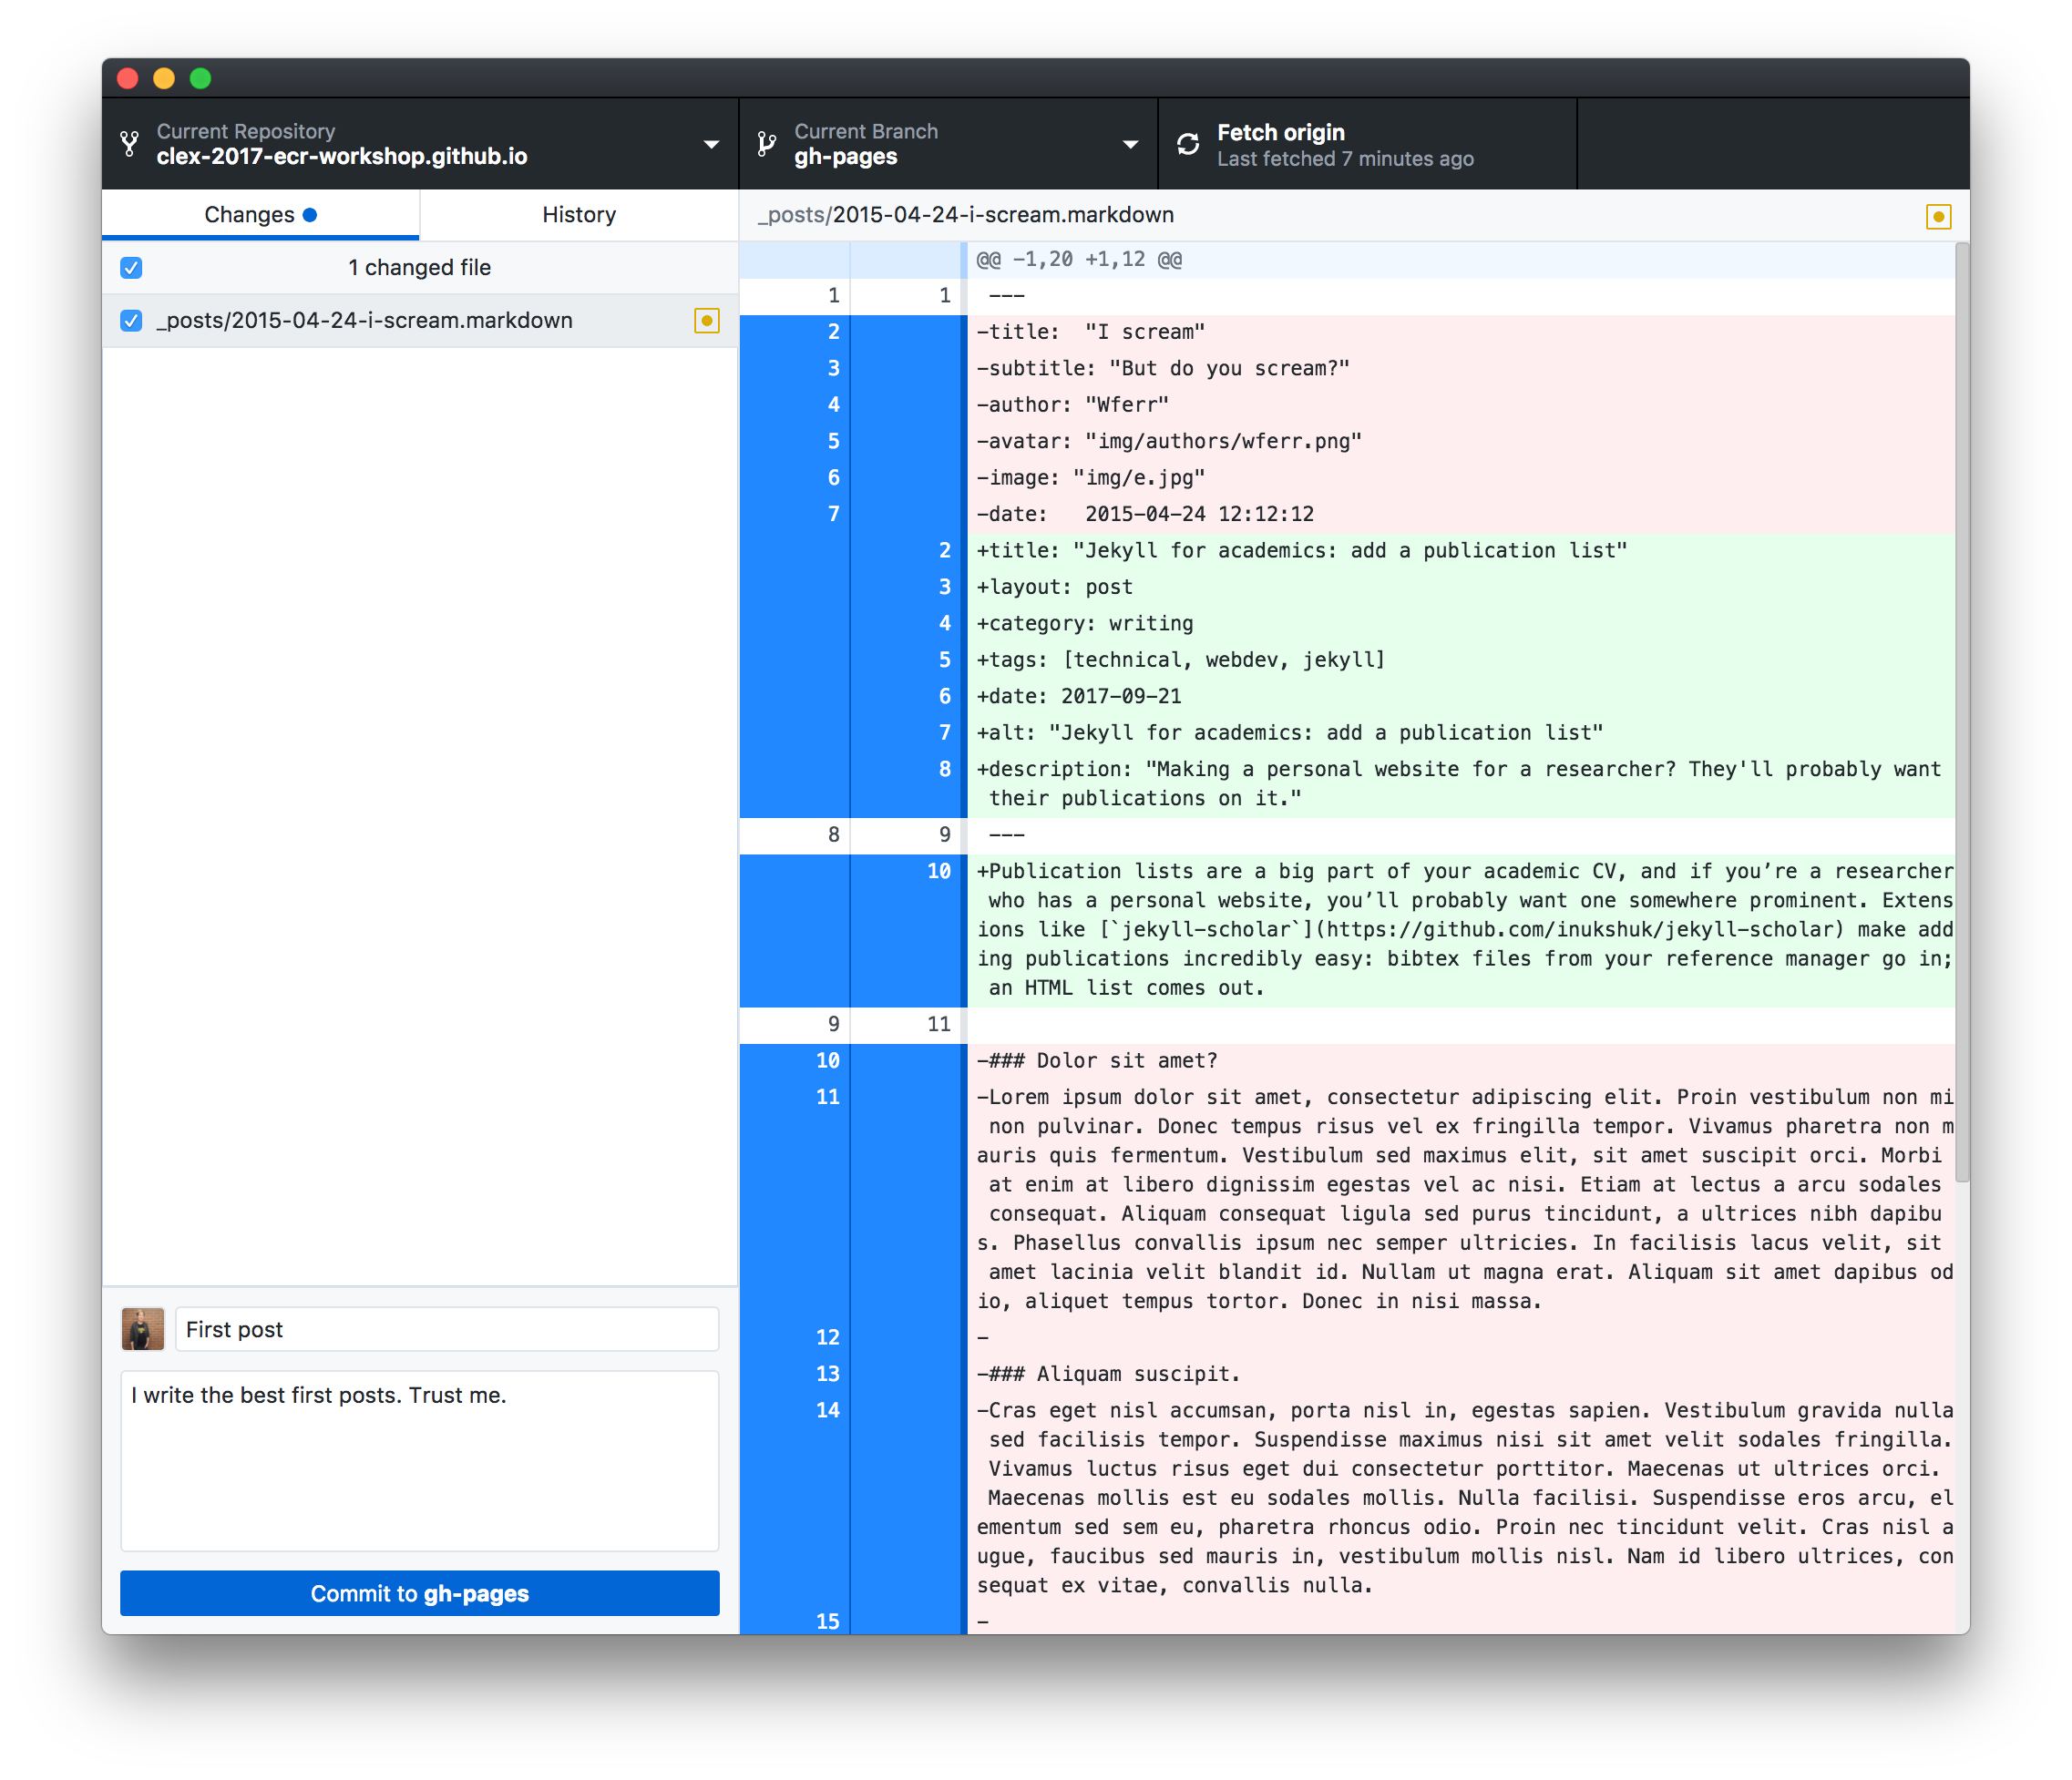This screenshot has height=1780, width=2072.
Task: Uncheck the i-scream.markdown file checkbox
Action: (131, 321)
